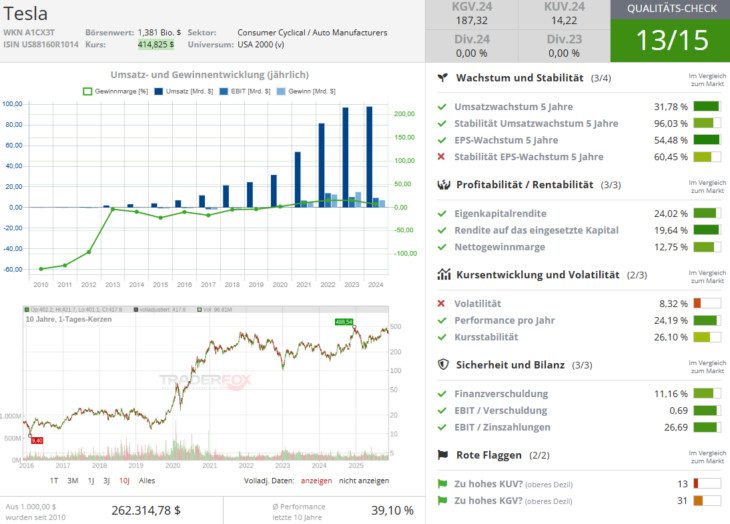This screenshot has width=730, height=524.
Task: Click the highlighted Kurs value 414,825 $
Action: 156,45
